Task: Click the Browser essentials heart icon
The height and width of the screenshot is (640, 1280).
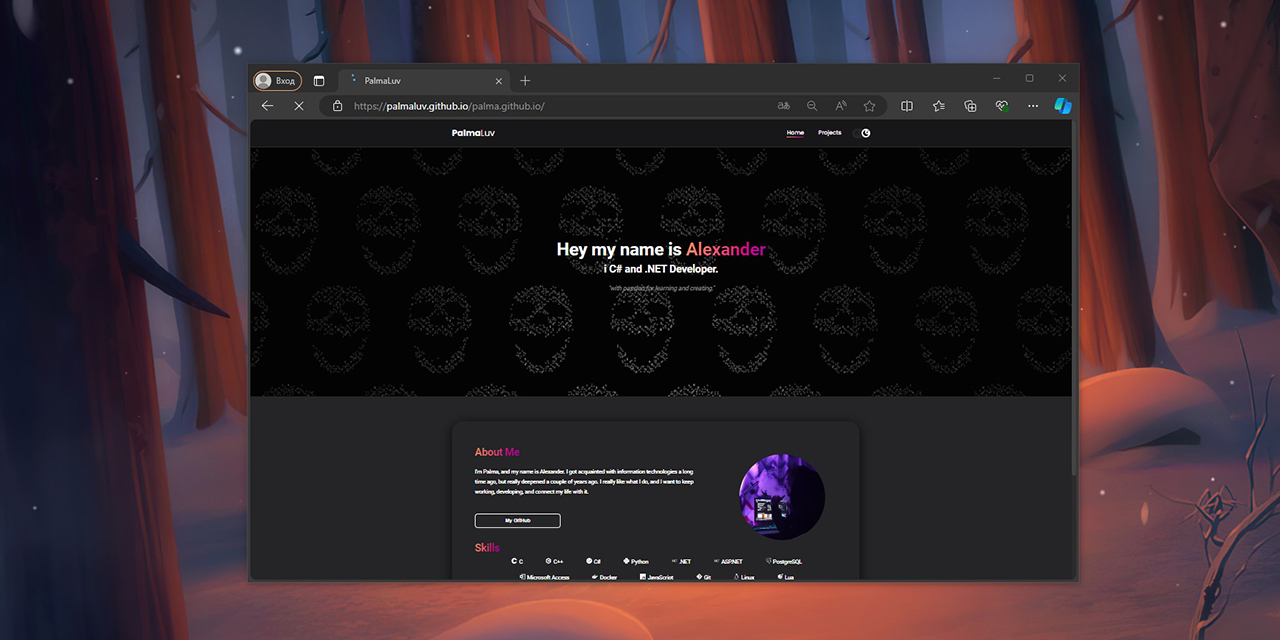Action: [x=1001, y=105]
